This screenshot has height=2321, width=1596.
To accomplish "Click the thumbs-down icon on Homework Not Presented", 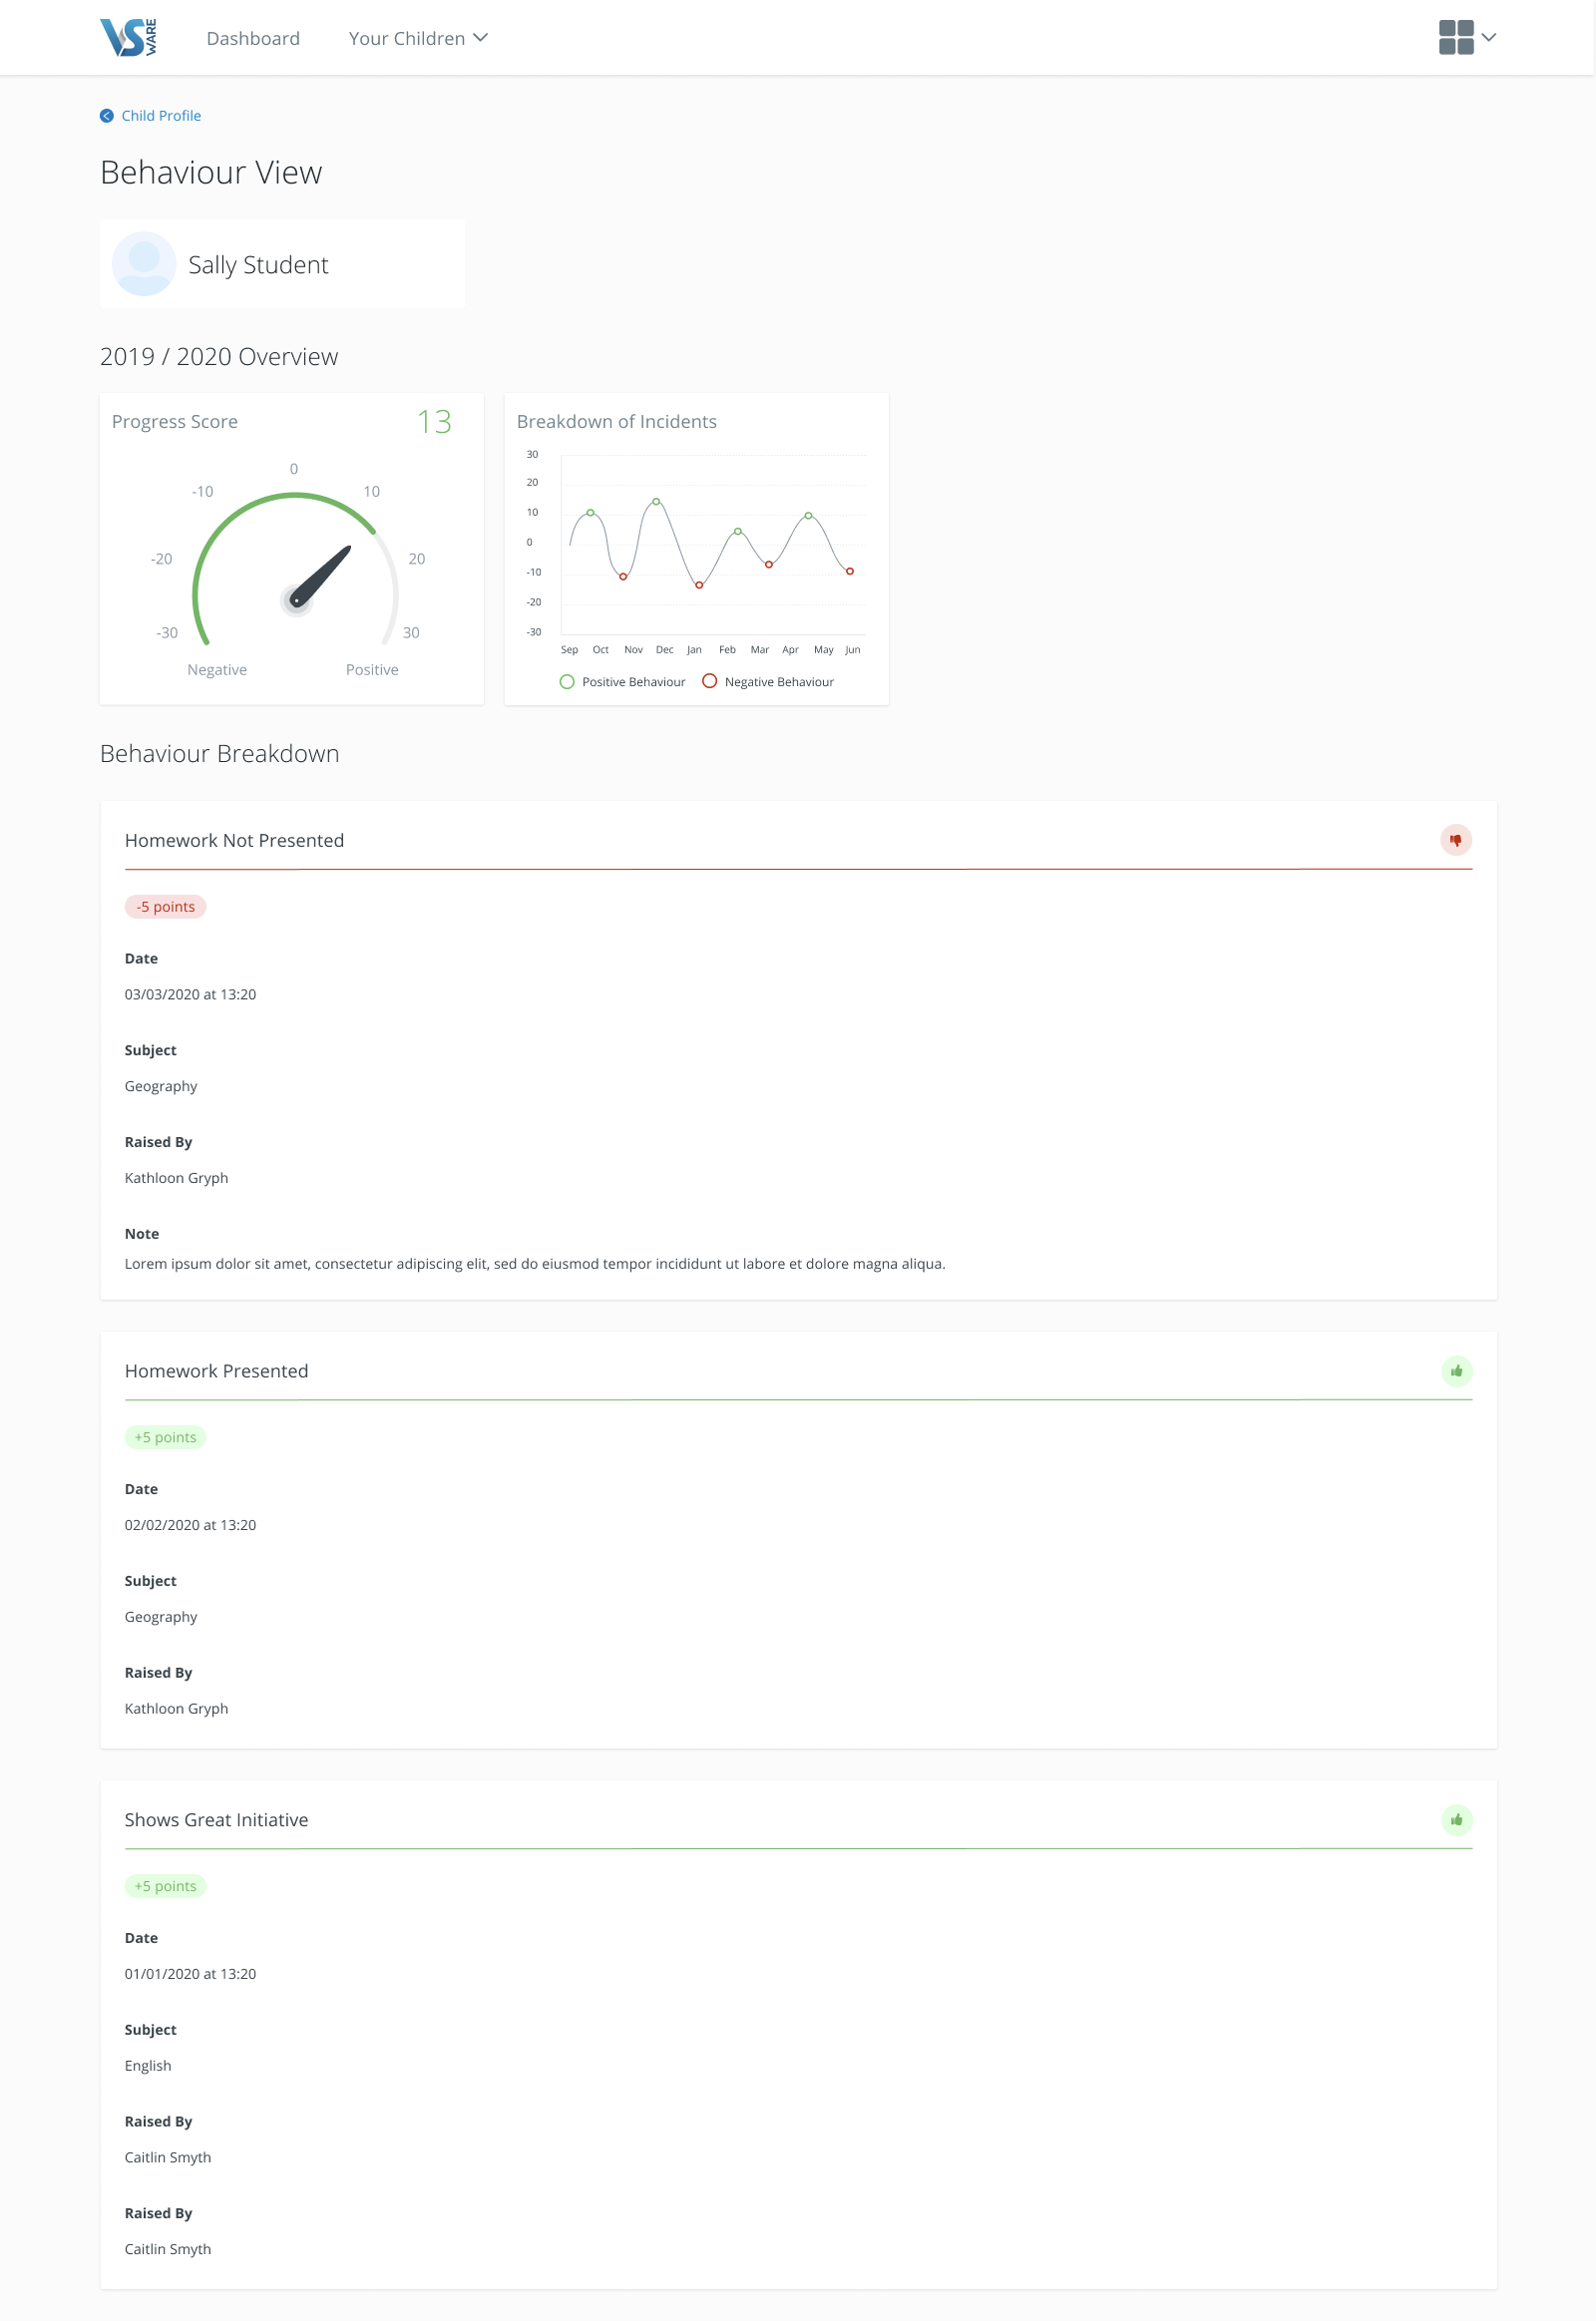I will pos(1455,840).
